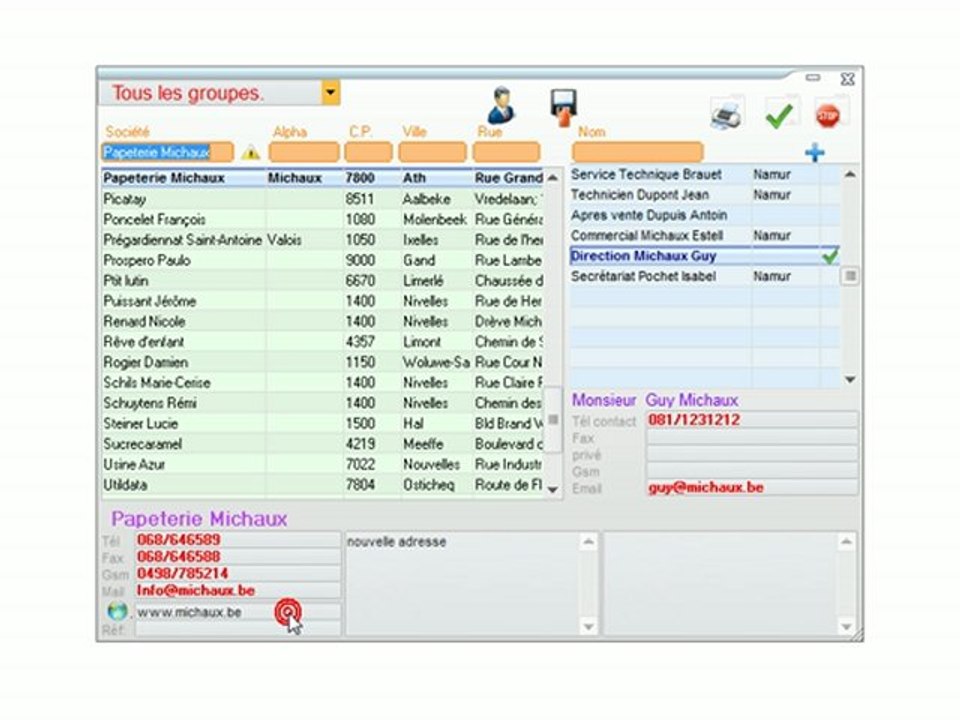Click company mail Info@michaux.be
Viewport: 960px width, 720px height.
pyautogui.click(x=238, y=591)
